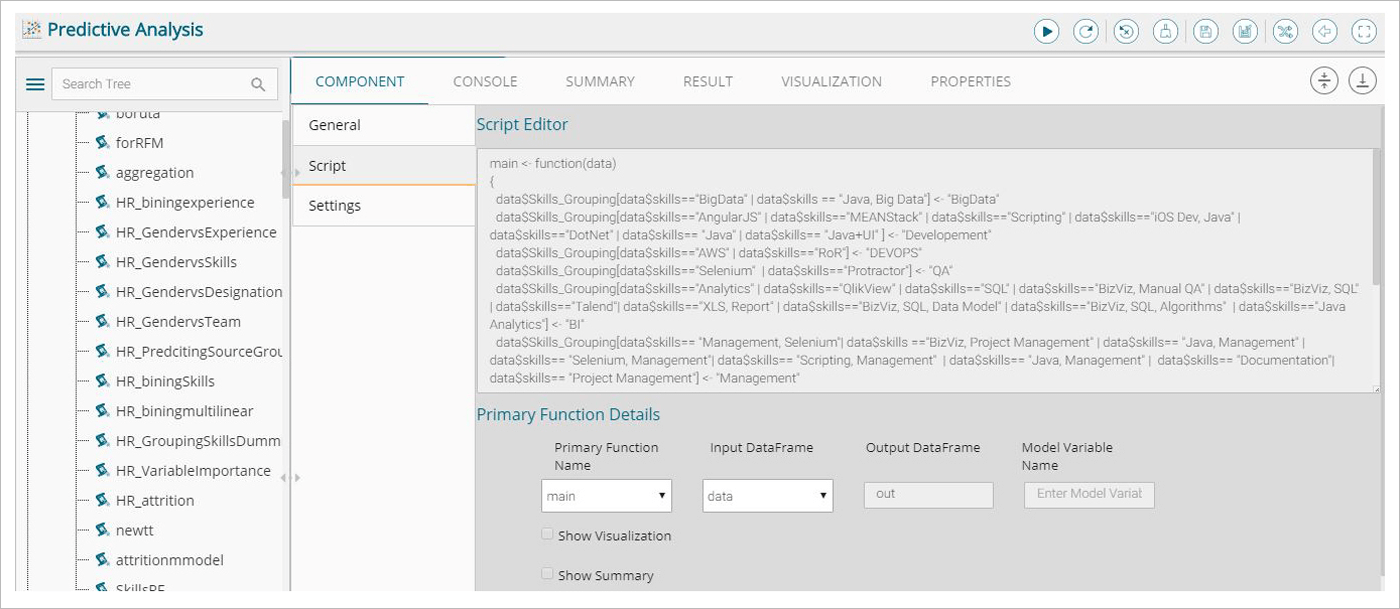Open the VISUALIZATION tab
This screenshot has width=1400, height=609.
(x=830, y=81)
